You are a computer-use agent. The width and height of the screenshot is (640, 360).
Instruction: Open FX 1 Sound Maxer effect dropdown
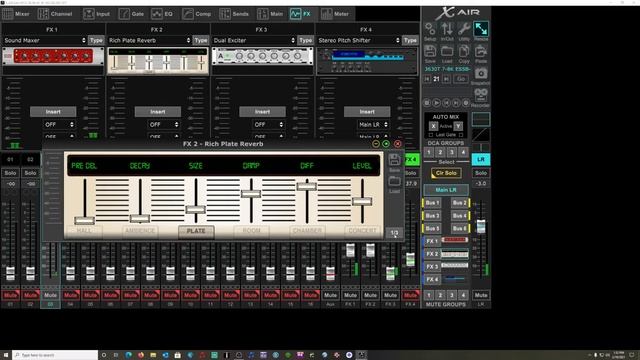44,40
